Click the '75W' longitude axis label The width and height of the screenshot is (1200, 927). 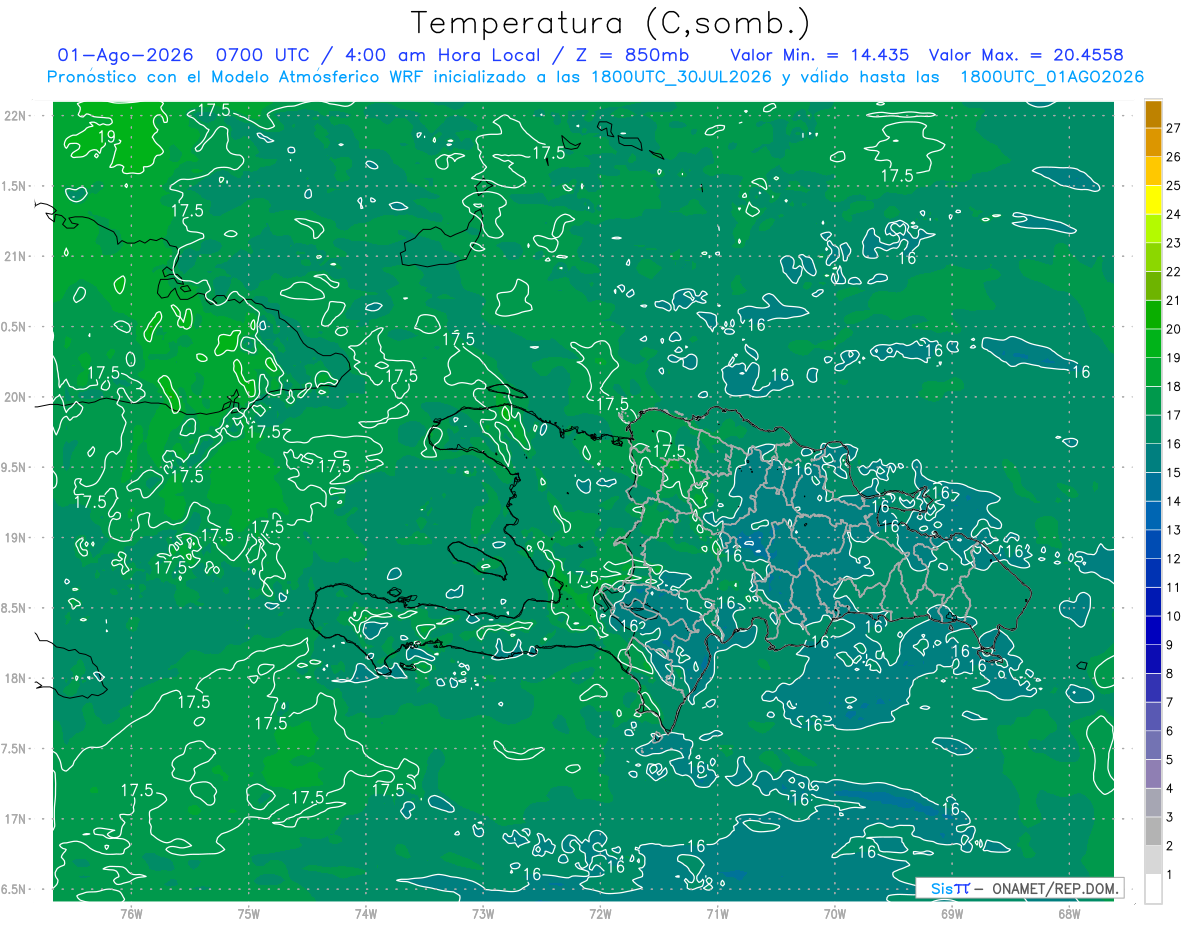point(249,914)
